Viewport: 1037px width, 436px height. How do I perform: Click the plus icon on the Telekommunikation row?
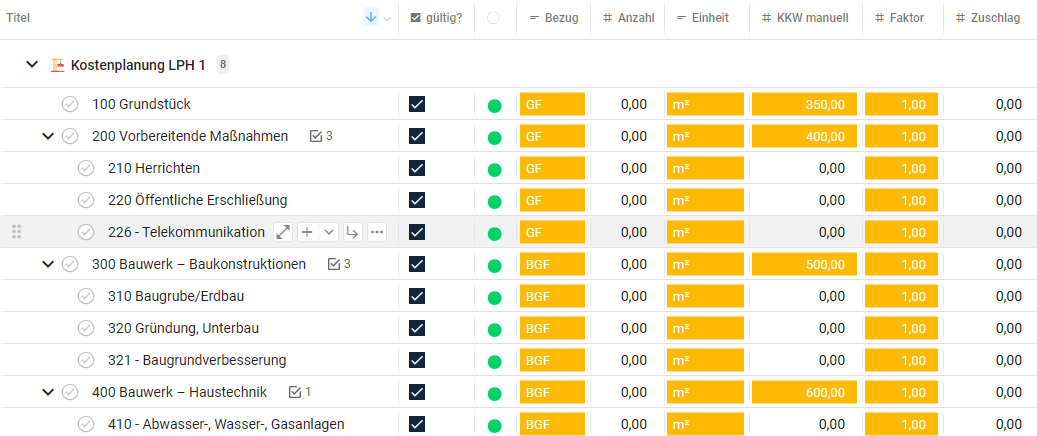(x=308, y=232)
